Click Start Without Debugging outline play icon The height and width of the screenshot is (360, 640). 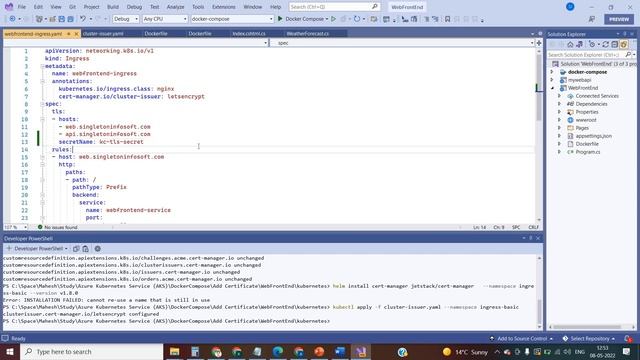click(333, 19)
